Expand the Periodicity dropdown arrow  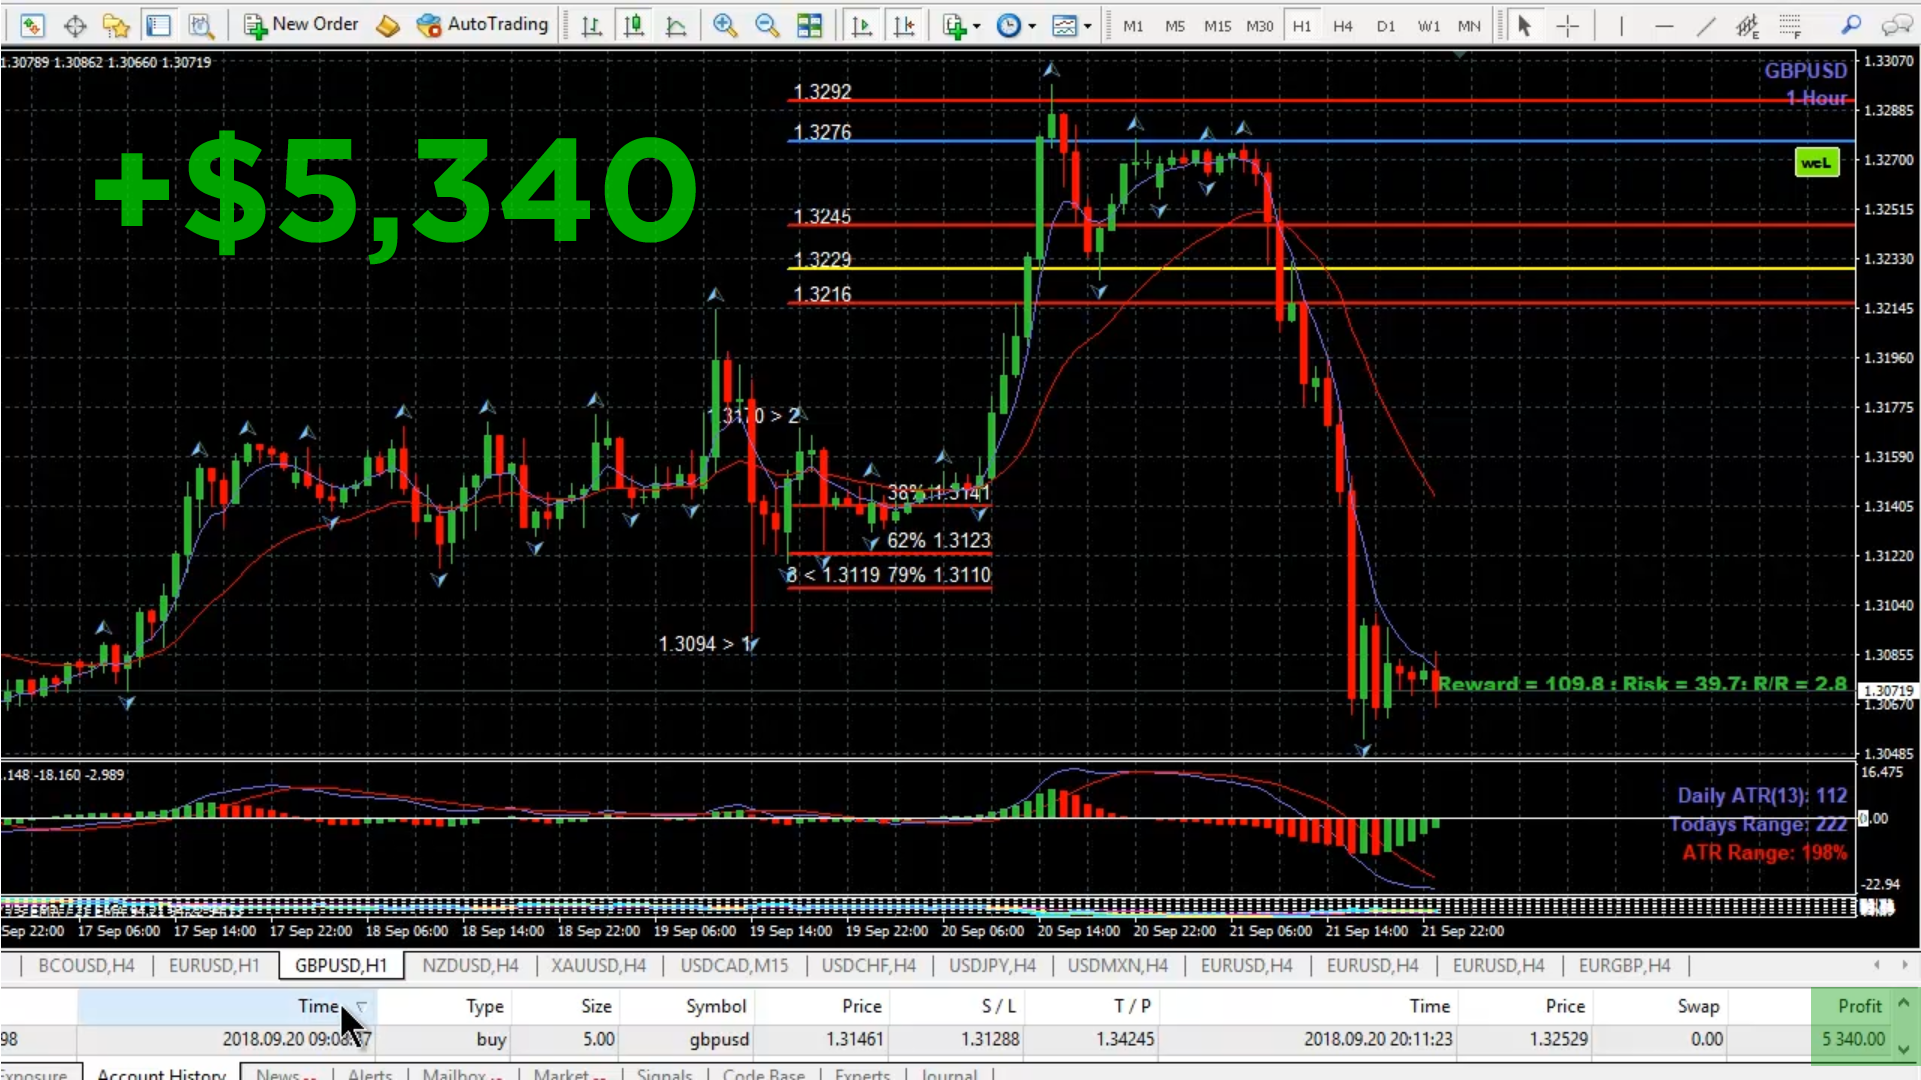click(1032, 26)
